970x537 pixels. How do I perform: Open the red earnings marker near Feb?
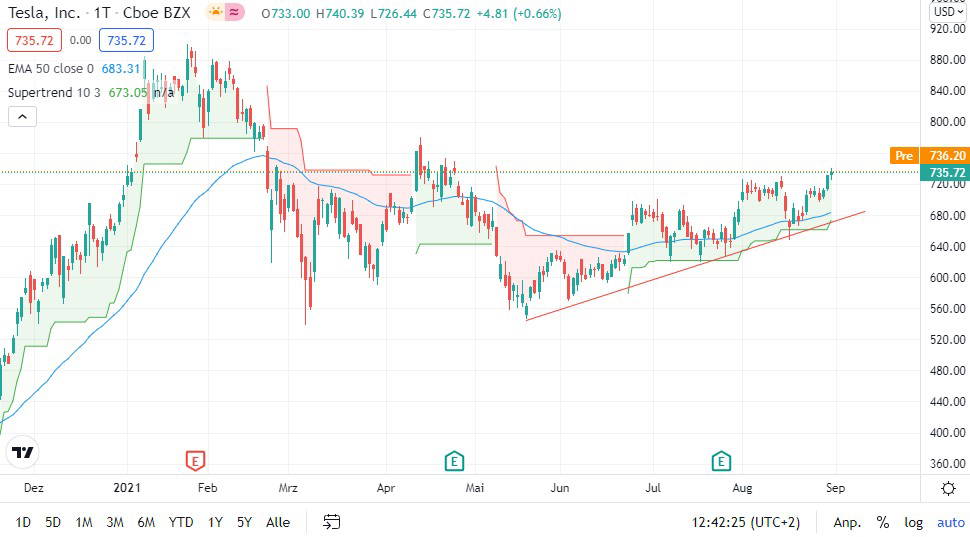point(195,460)
